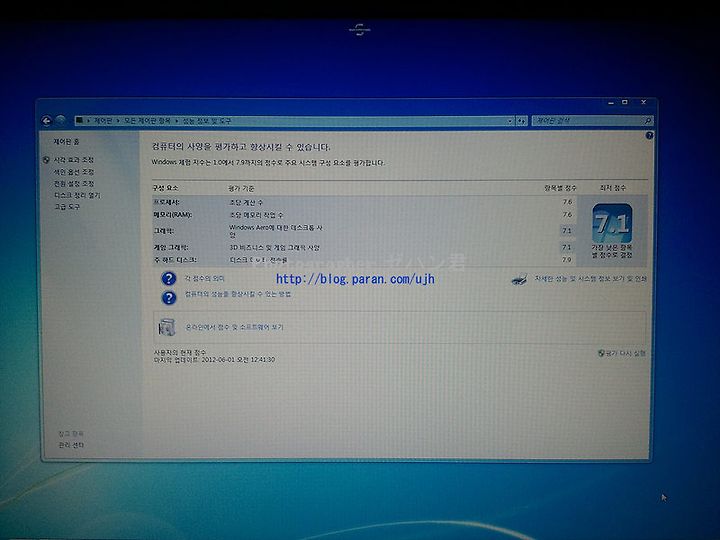
Task: Click 평가 기준 column header
Action: tap(242, 188)
